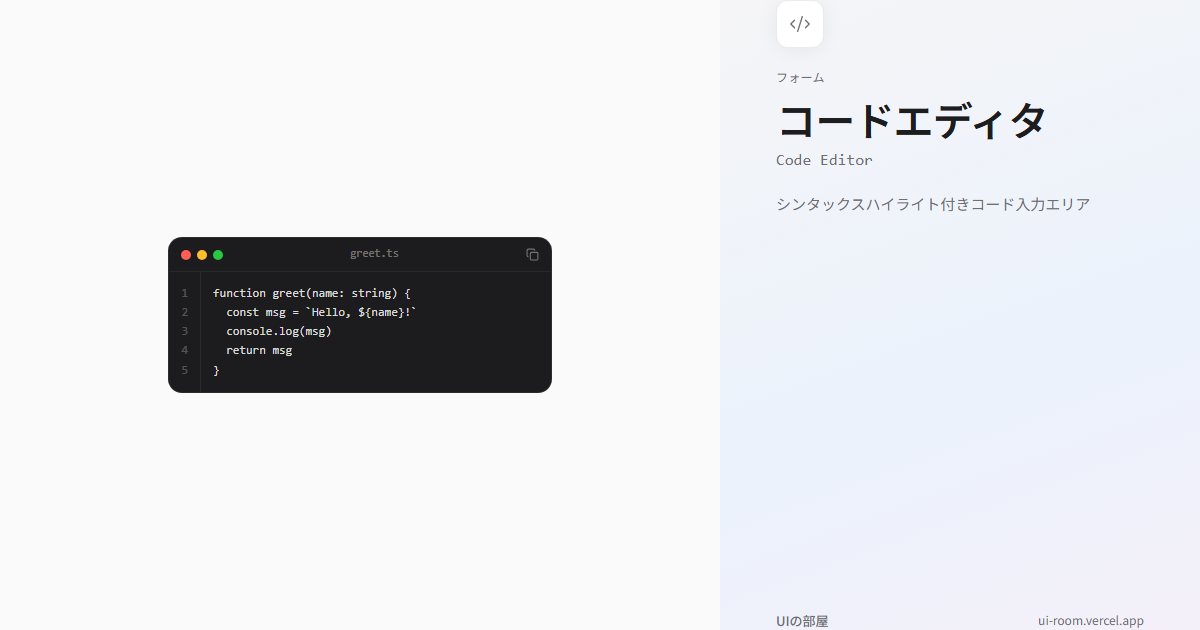This screenshot has height=630, width=1200.
Task: Click the closing brace on line 5
Action: 216,370
